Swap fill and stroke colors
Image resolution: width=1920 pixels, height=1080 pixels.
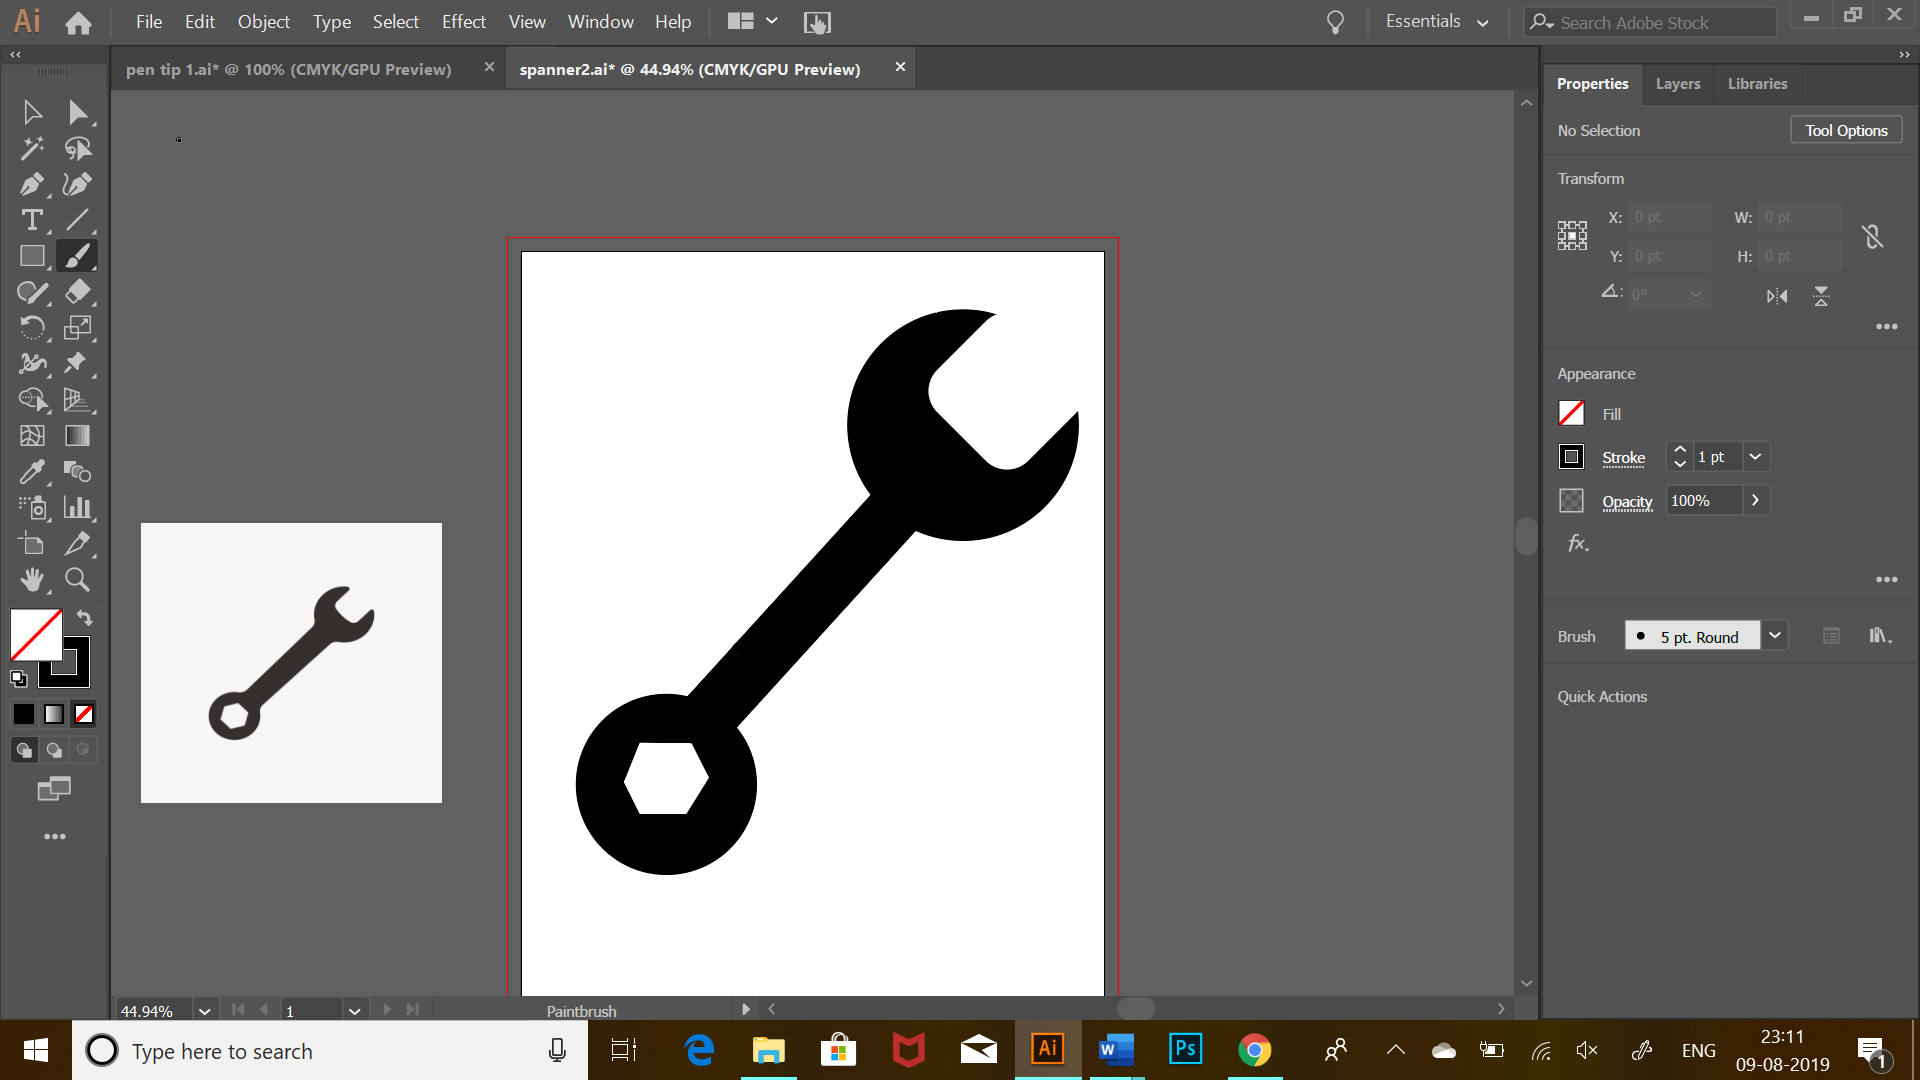click(x=85, y=618)
